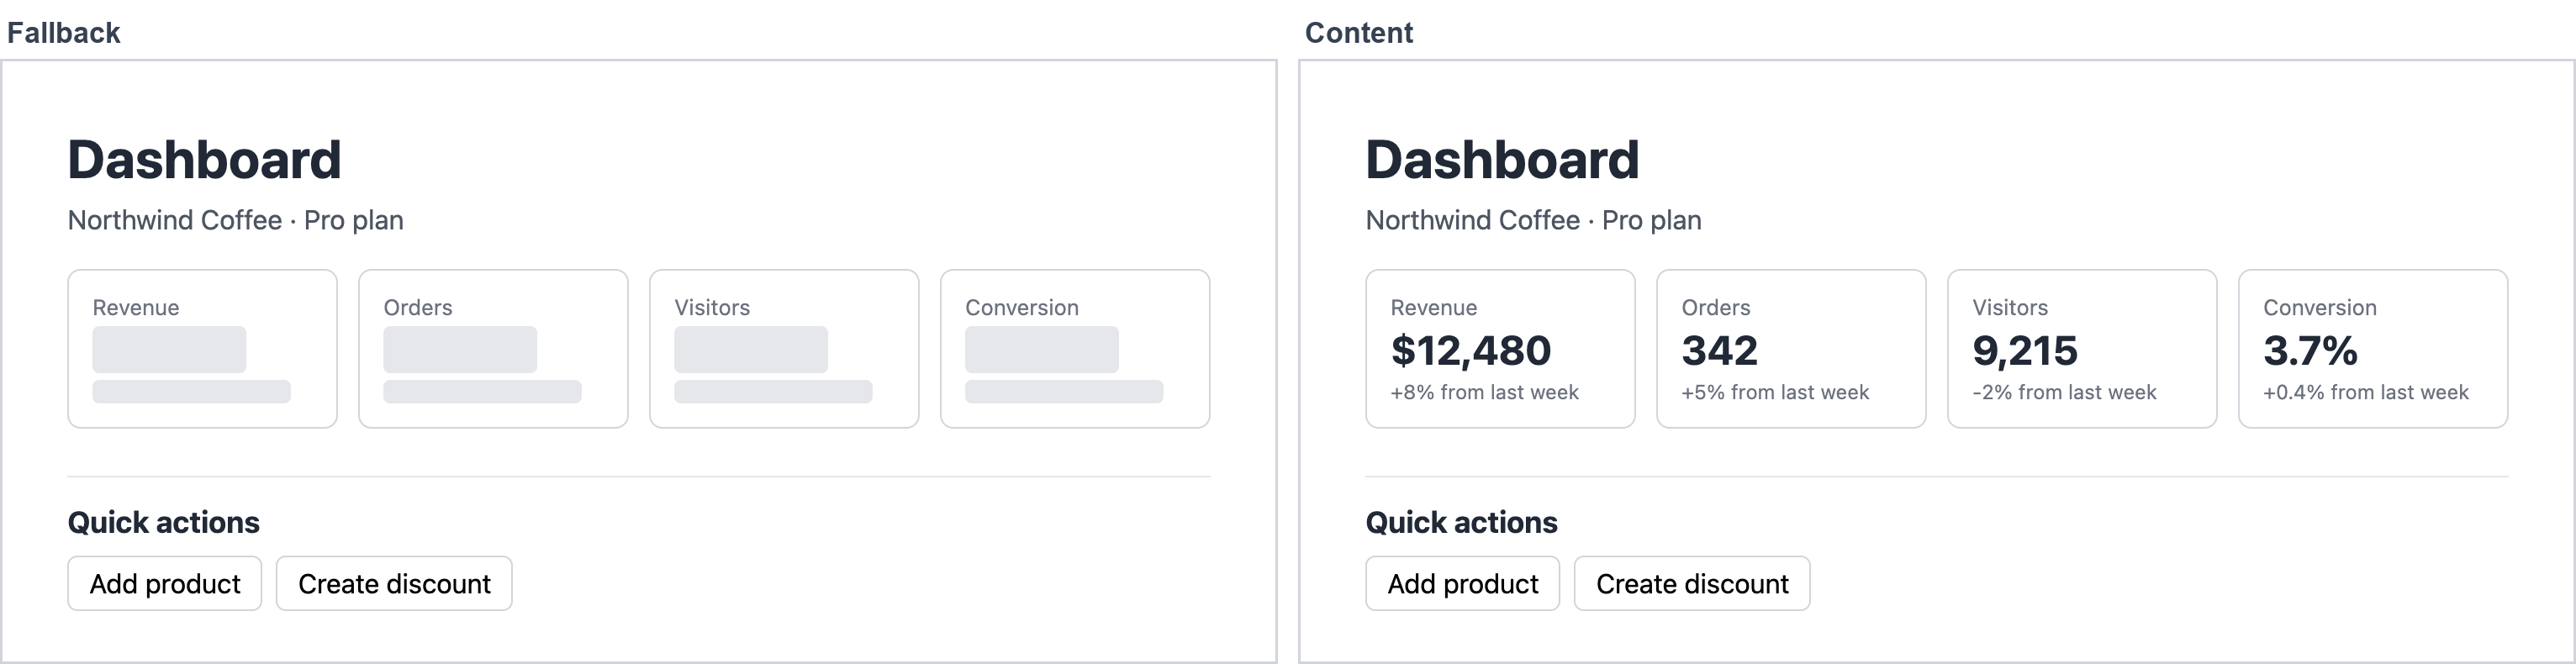The image size is (2576, 664).
Task: Click Create discount in the Content panel
Action: 1692,584
